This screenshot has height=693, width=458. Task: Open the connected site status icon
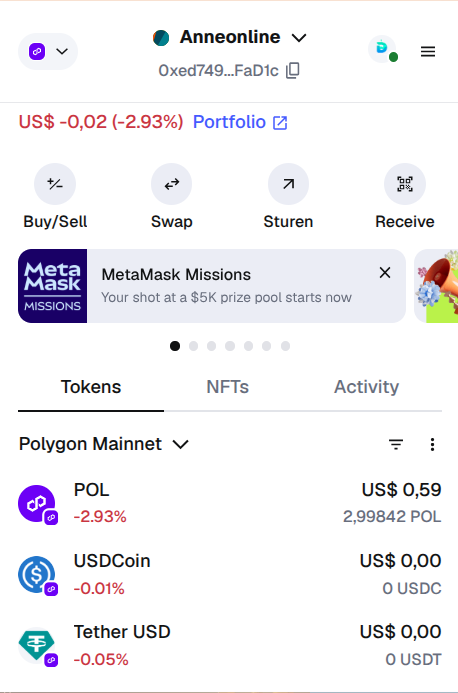[x=382, y=49]
